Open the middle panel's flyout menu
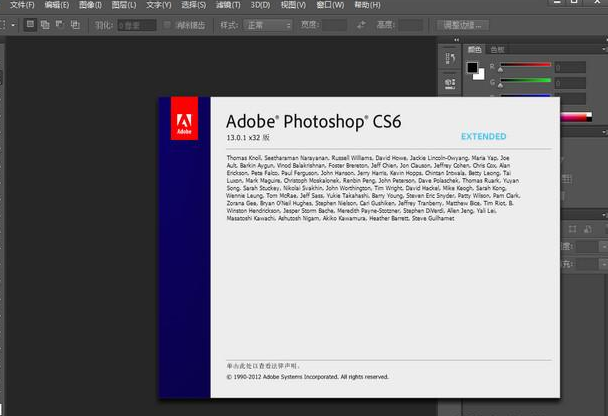Viewport: 608px width, 416px height. click(604, 132)
